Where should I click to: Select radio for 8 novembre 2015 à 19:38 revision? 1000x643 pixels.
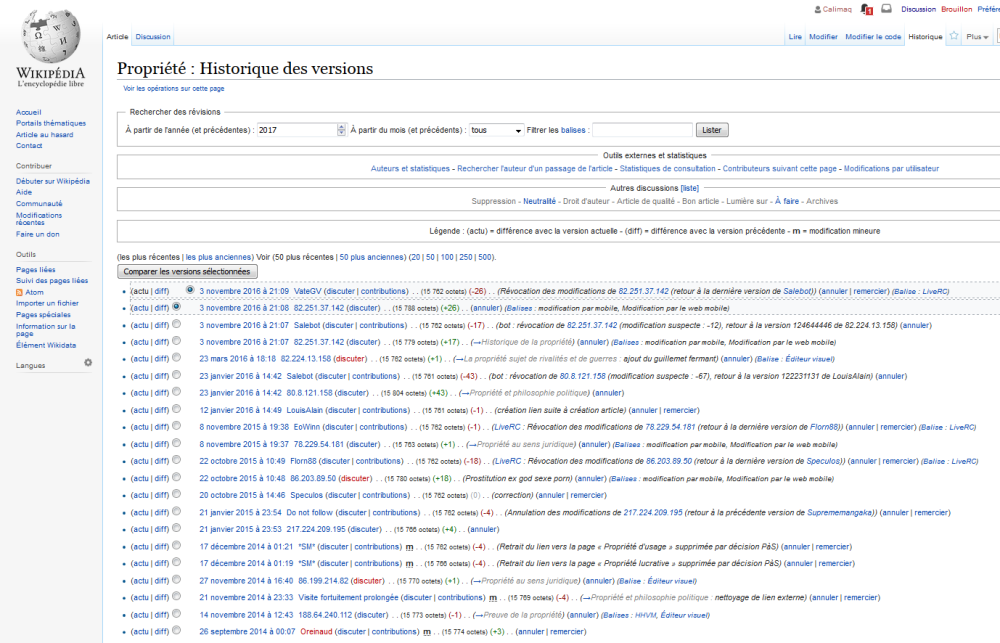(177, 426)
